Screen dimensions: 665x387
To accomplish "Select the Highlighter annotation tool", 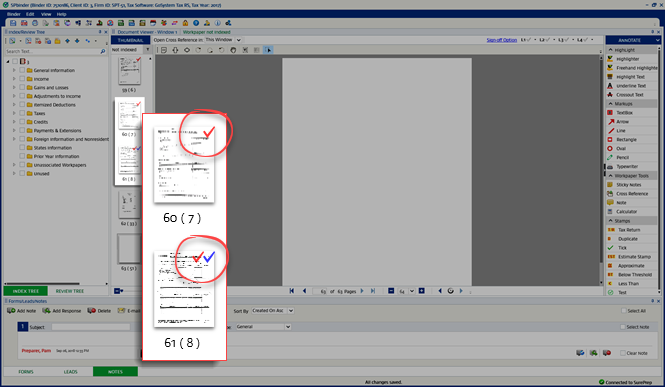I will pos(628,59).
